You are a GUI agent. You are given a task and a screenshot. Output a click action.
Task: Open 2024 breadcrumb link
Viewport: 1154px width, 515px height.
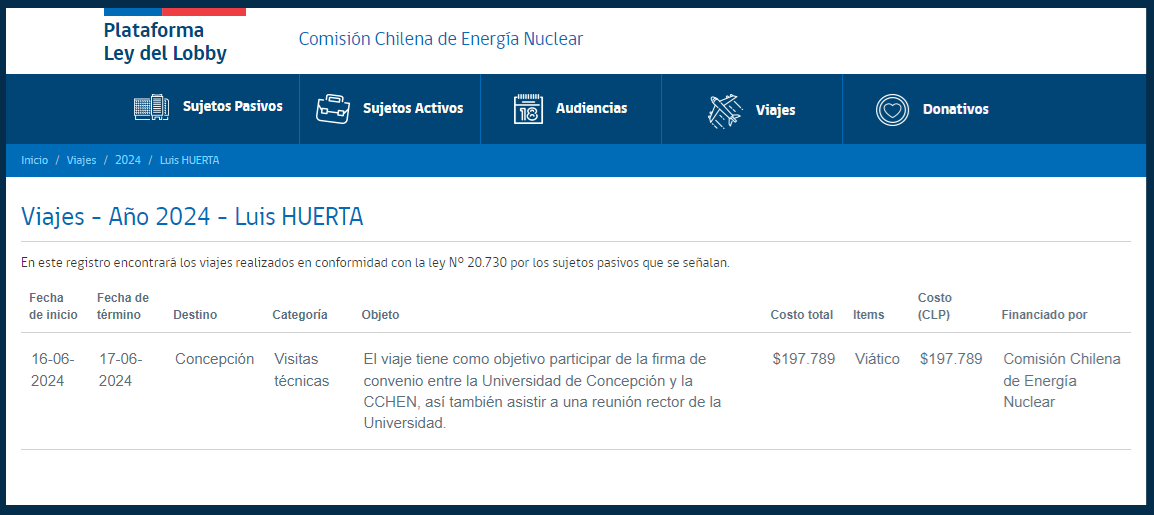tap(128, 160)
